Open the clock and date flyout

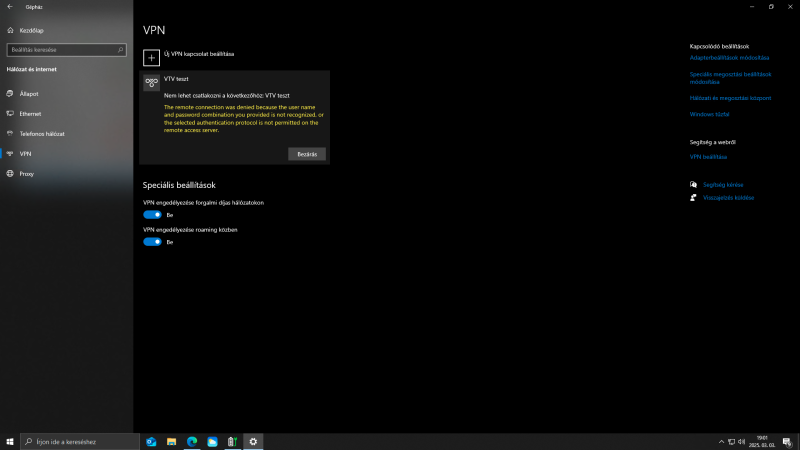pyautogui.click(x=762, y=442)
